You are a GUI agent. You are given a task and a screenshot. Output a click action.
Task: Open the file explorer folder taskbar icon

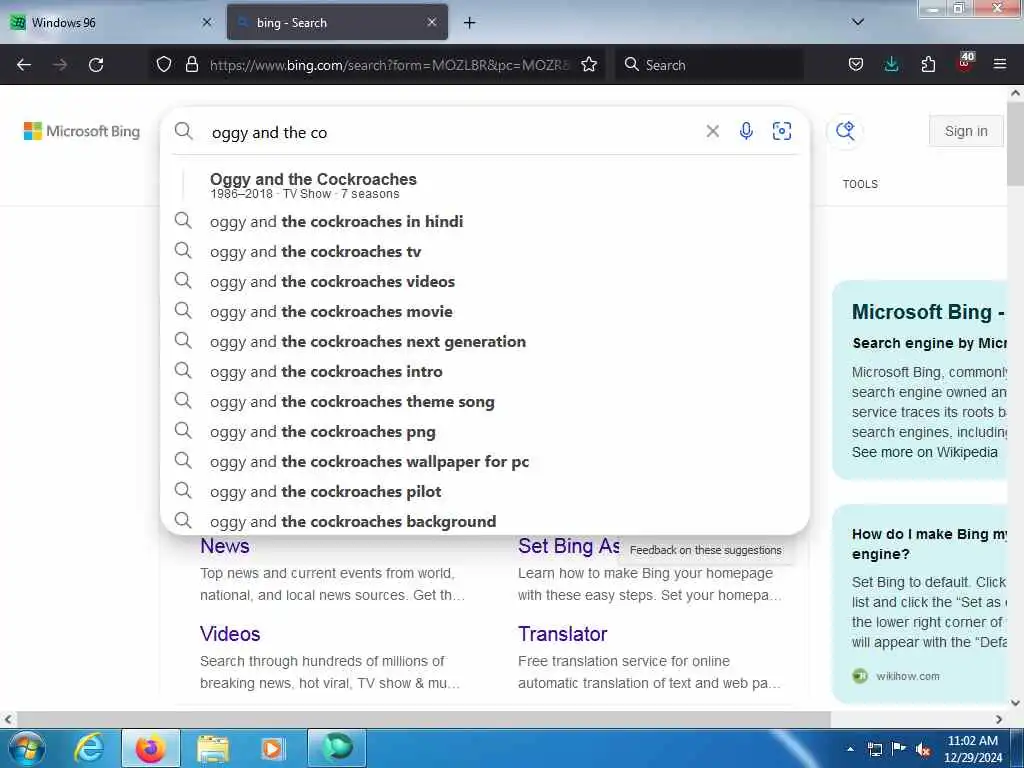click(x=213, y=749)
